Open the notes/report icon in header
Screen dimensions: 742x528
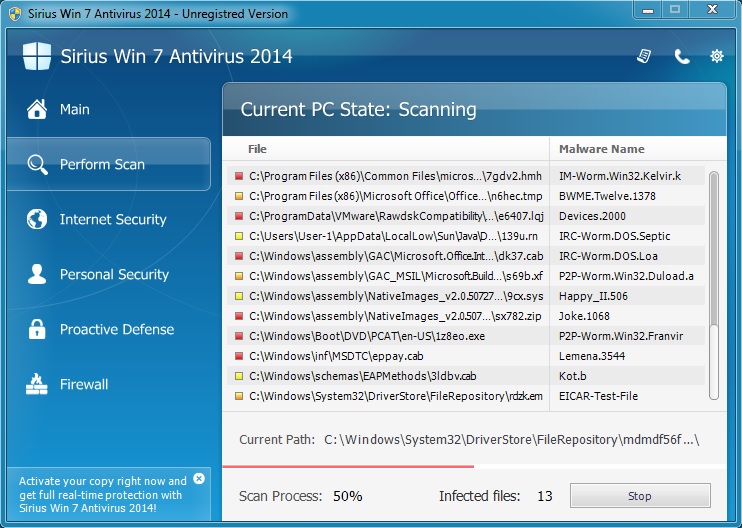tap(644, 56)
